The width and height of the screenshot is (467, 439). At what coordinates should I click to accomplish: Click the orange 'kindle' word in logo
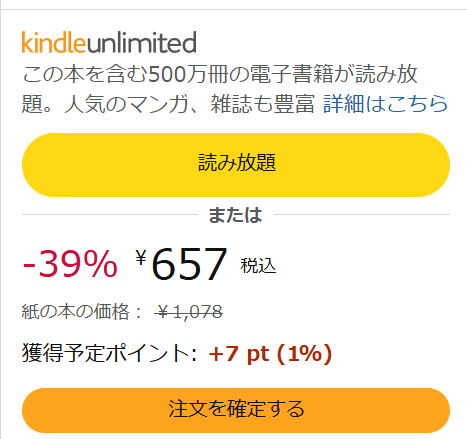pyautogui.click(x=54, y=42)
